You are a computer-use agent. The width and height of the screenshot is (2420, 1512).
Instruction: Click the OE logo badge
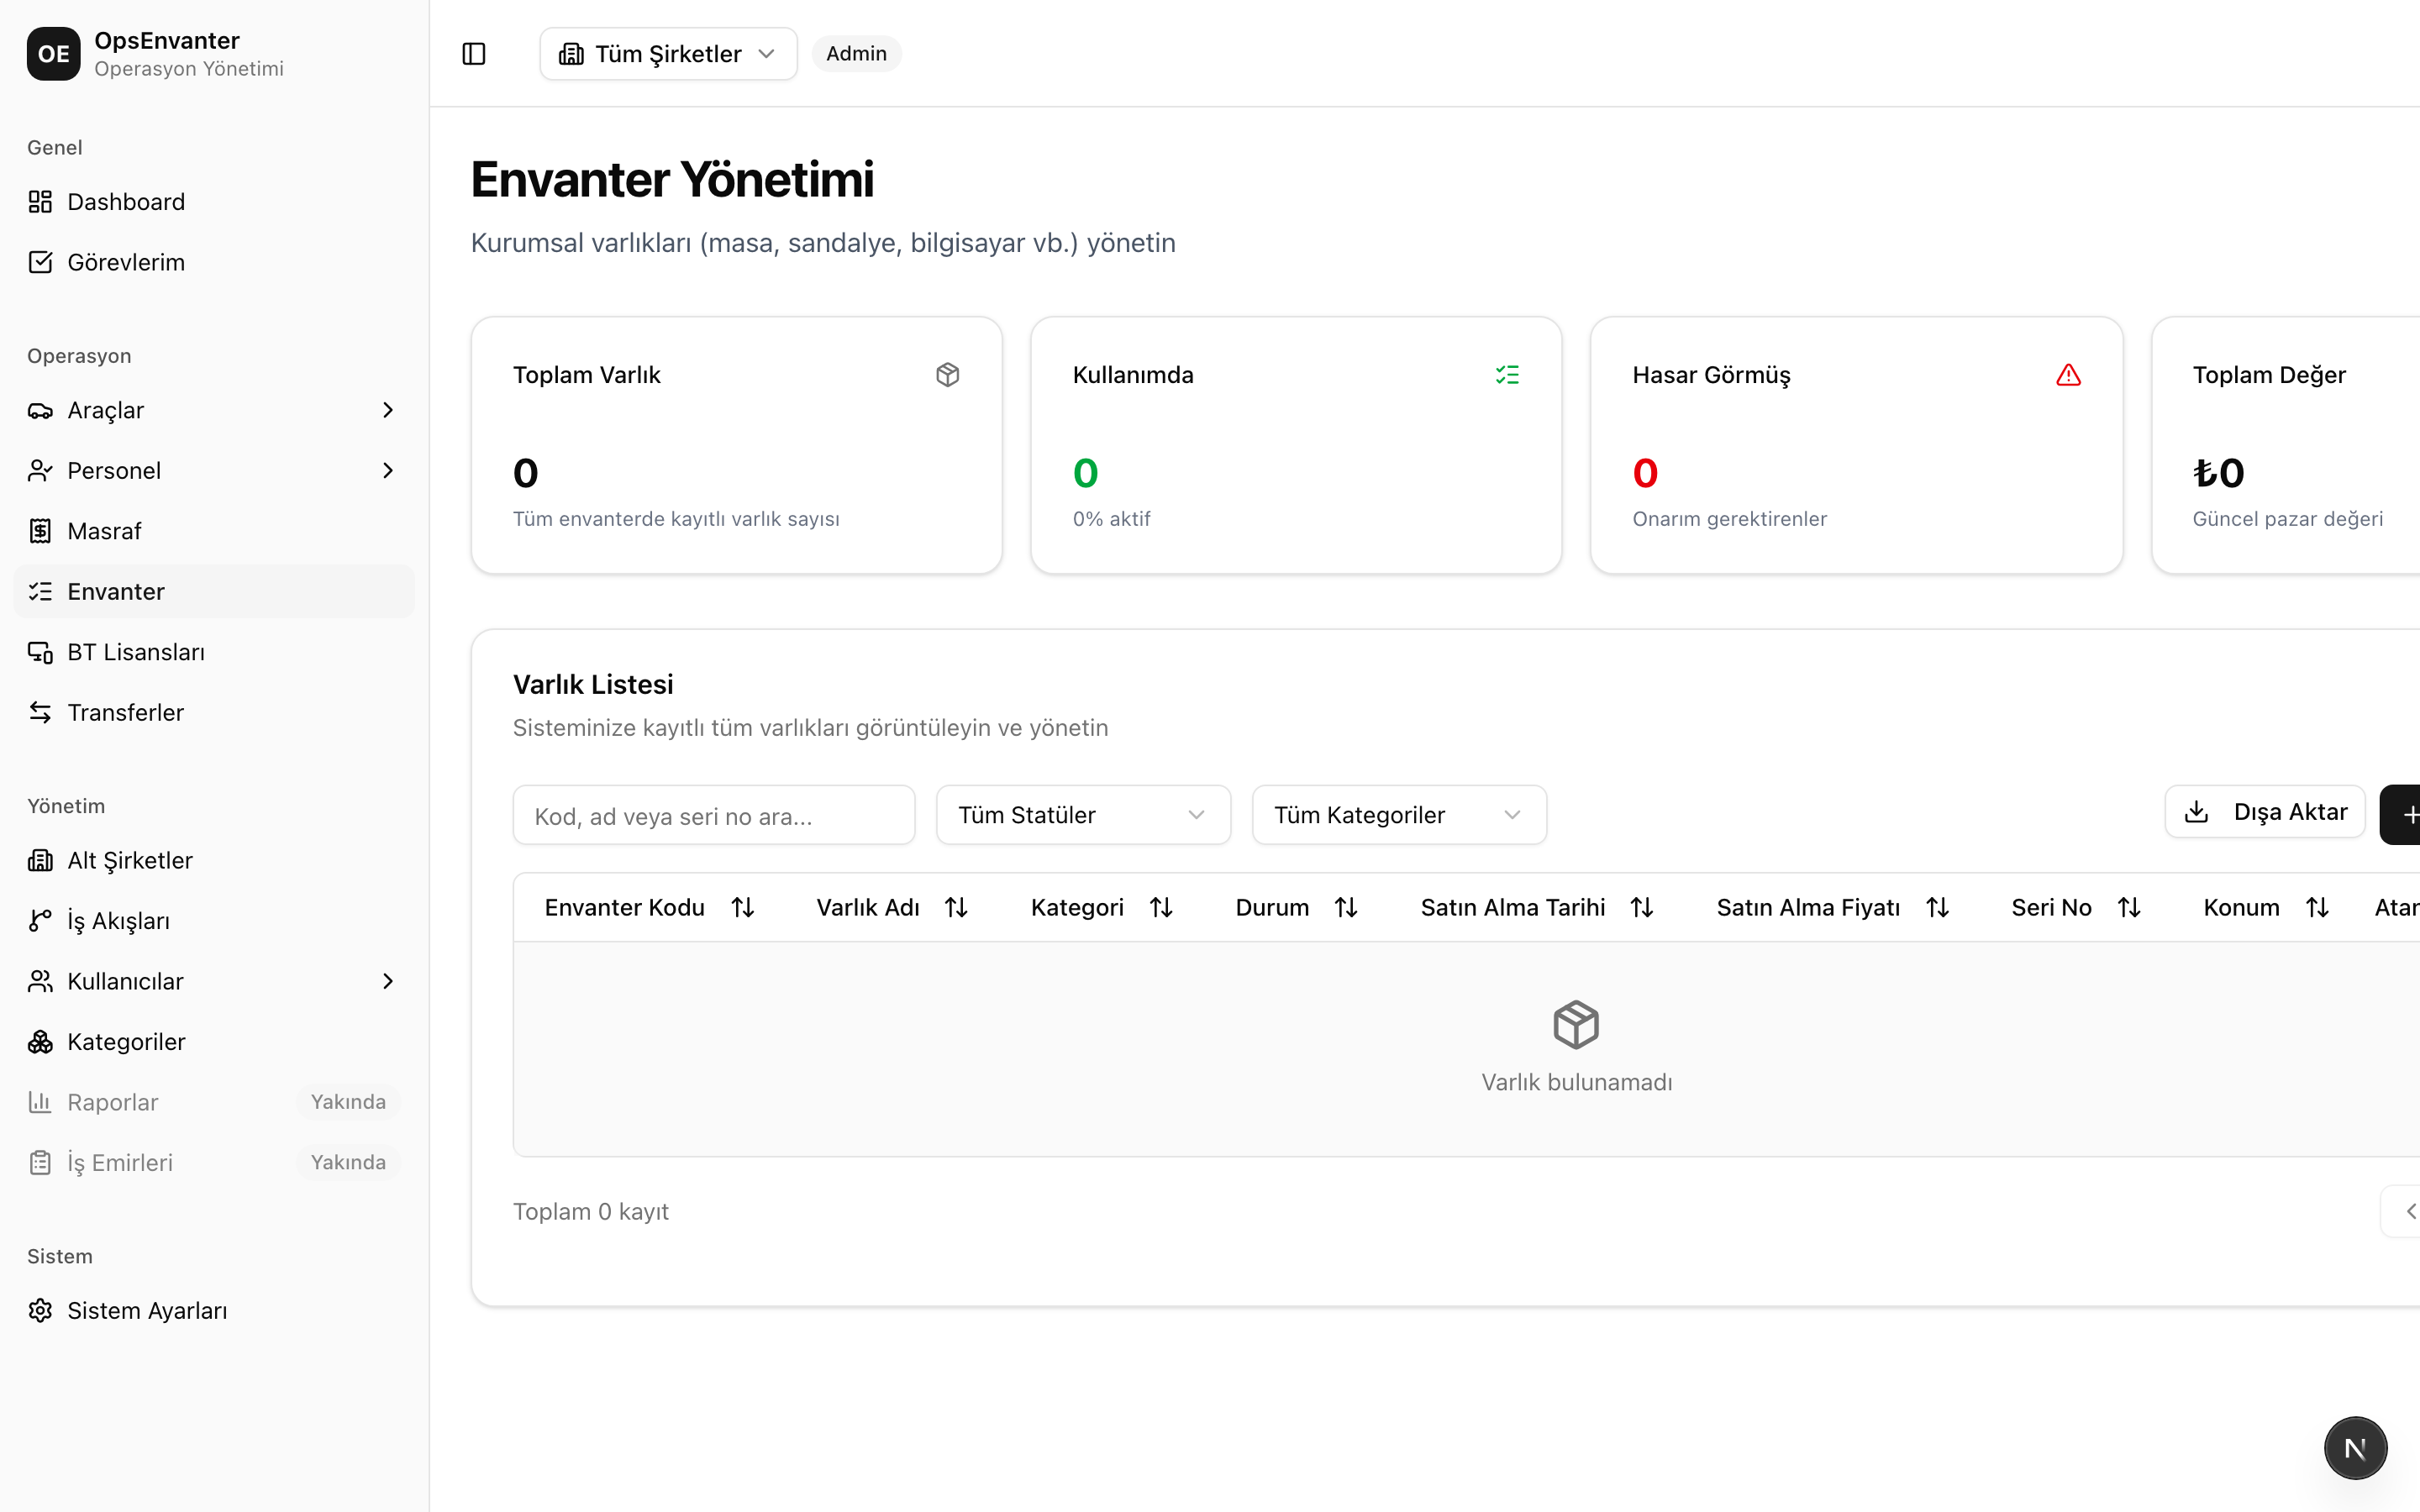(53, 54)
